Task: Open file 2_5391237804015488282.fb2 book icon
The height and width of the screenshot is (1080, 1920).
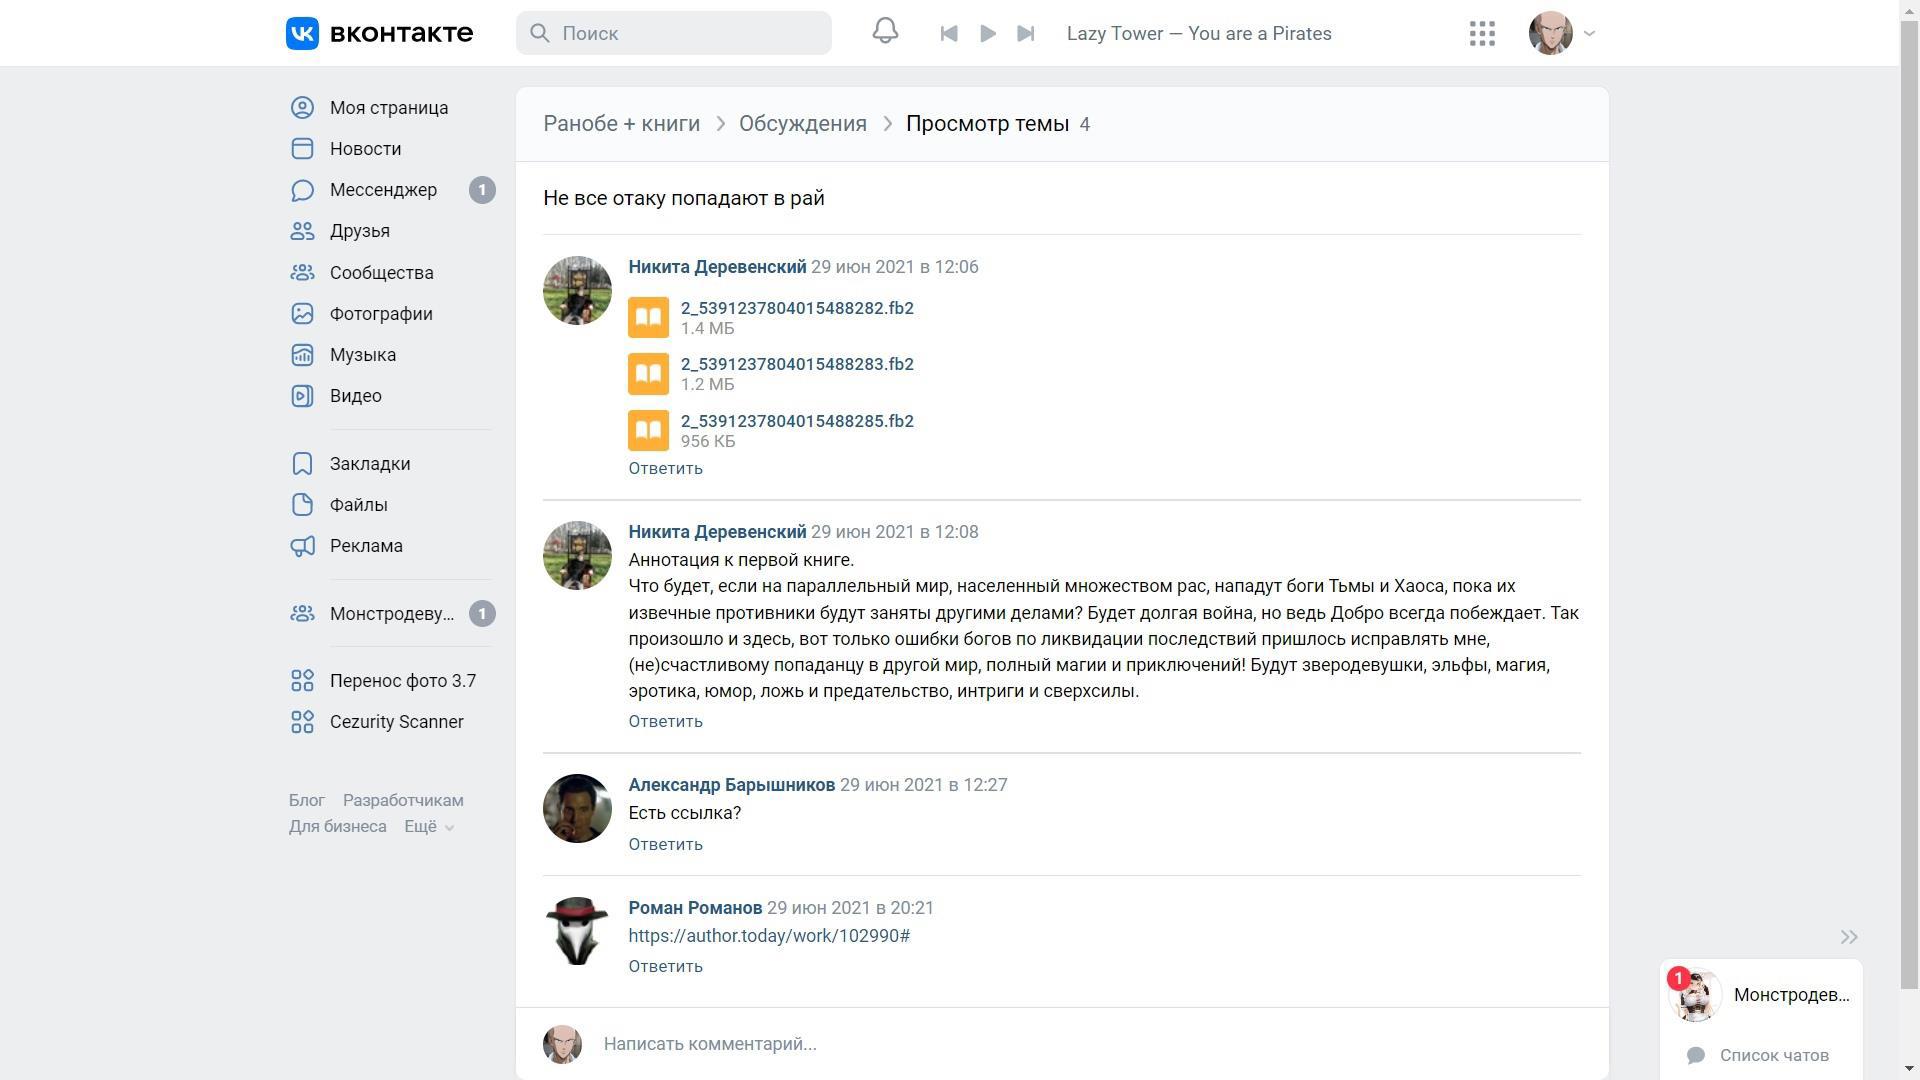Action: click(648, 318)
